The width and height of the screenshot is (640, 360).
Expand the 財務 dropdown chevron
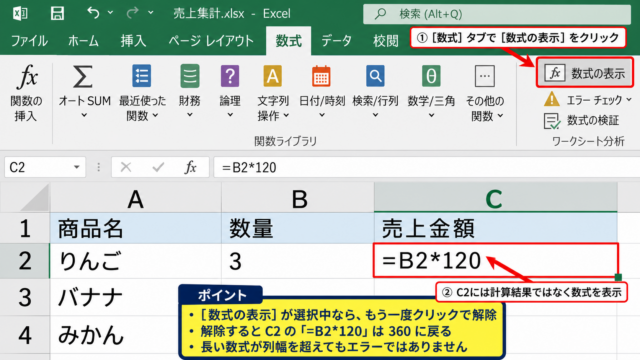[189, 116]
